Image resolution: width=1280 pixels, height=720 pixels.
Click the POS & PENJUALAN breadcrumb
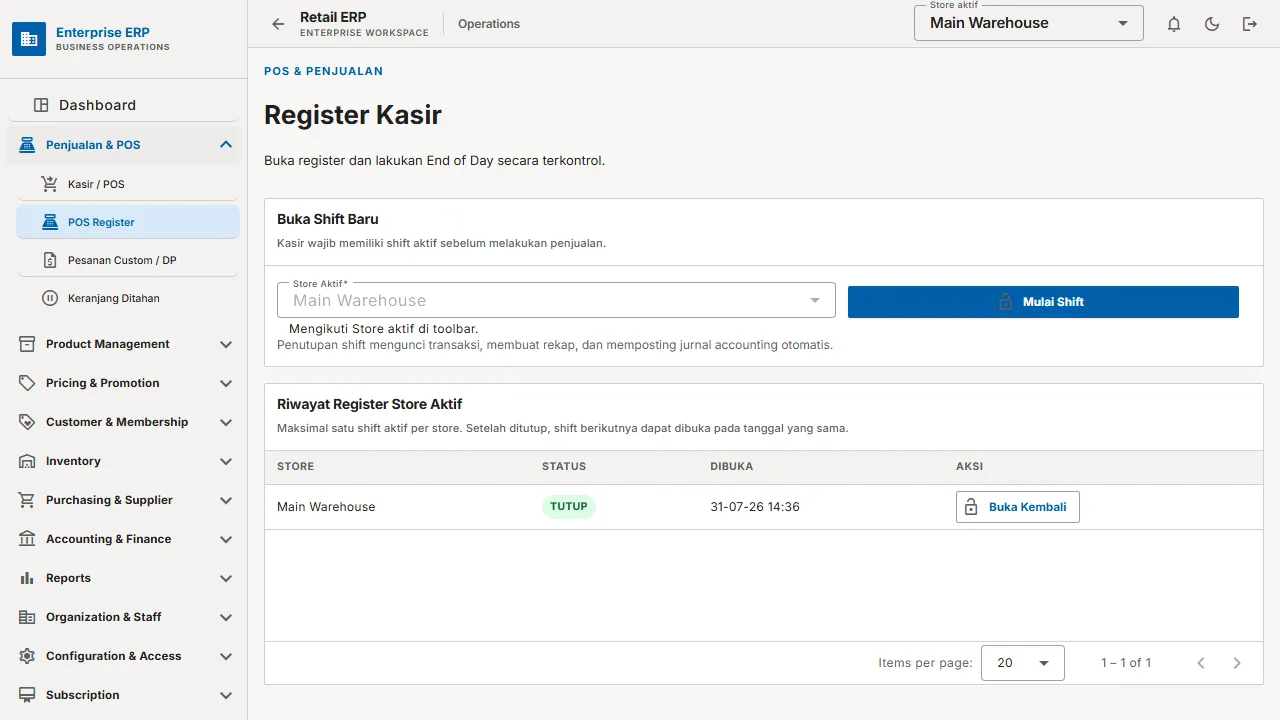coord(323,71)
